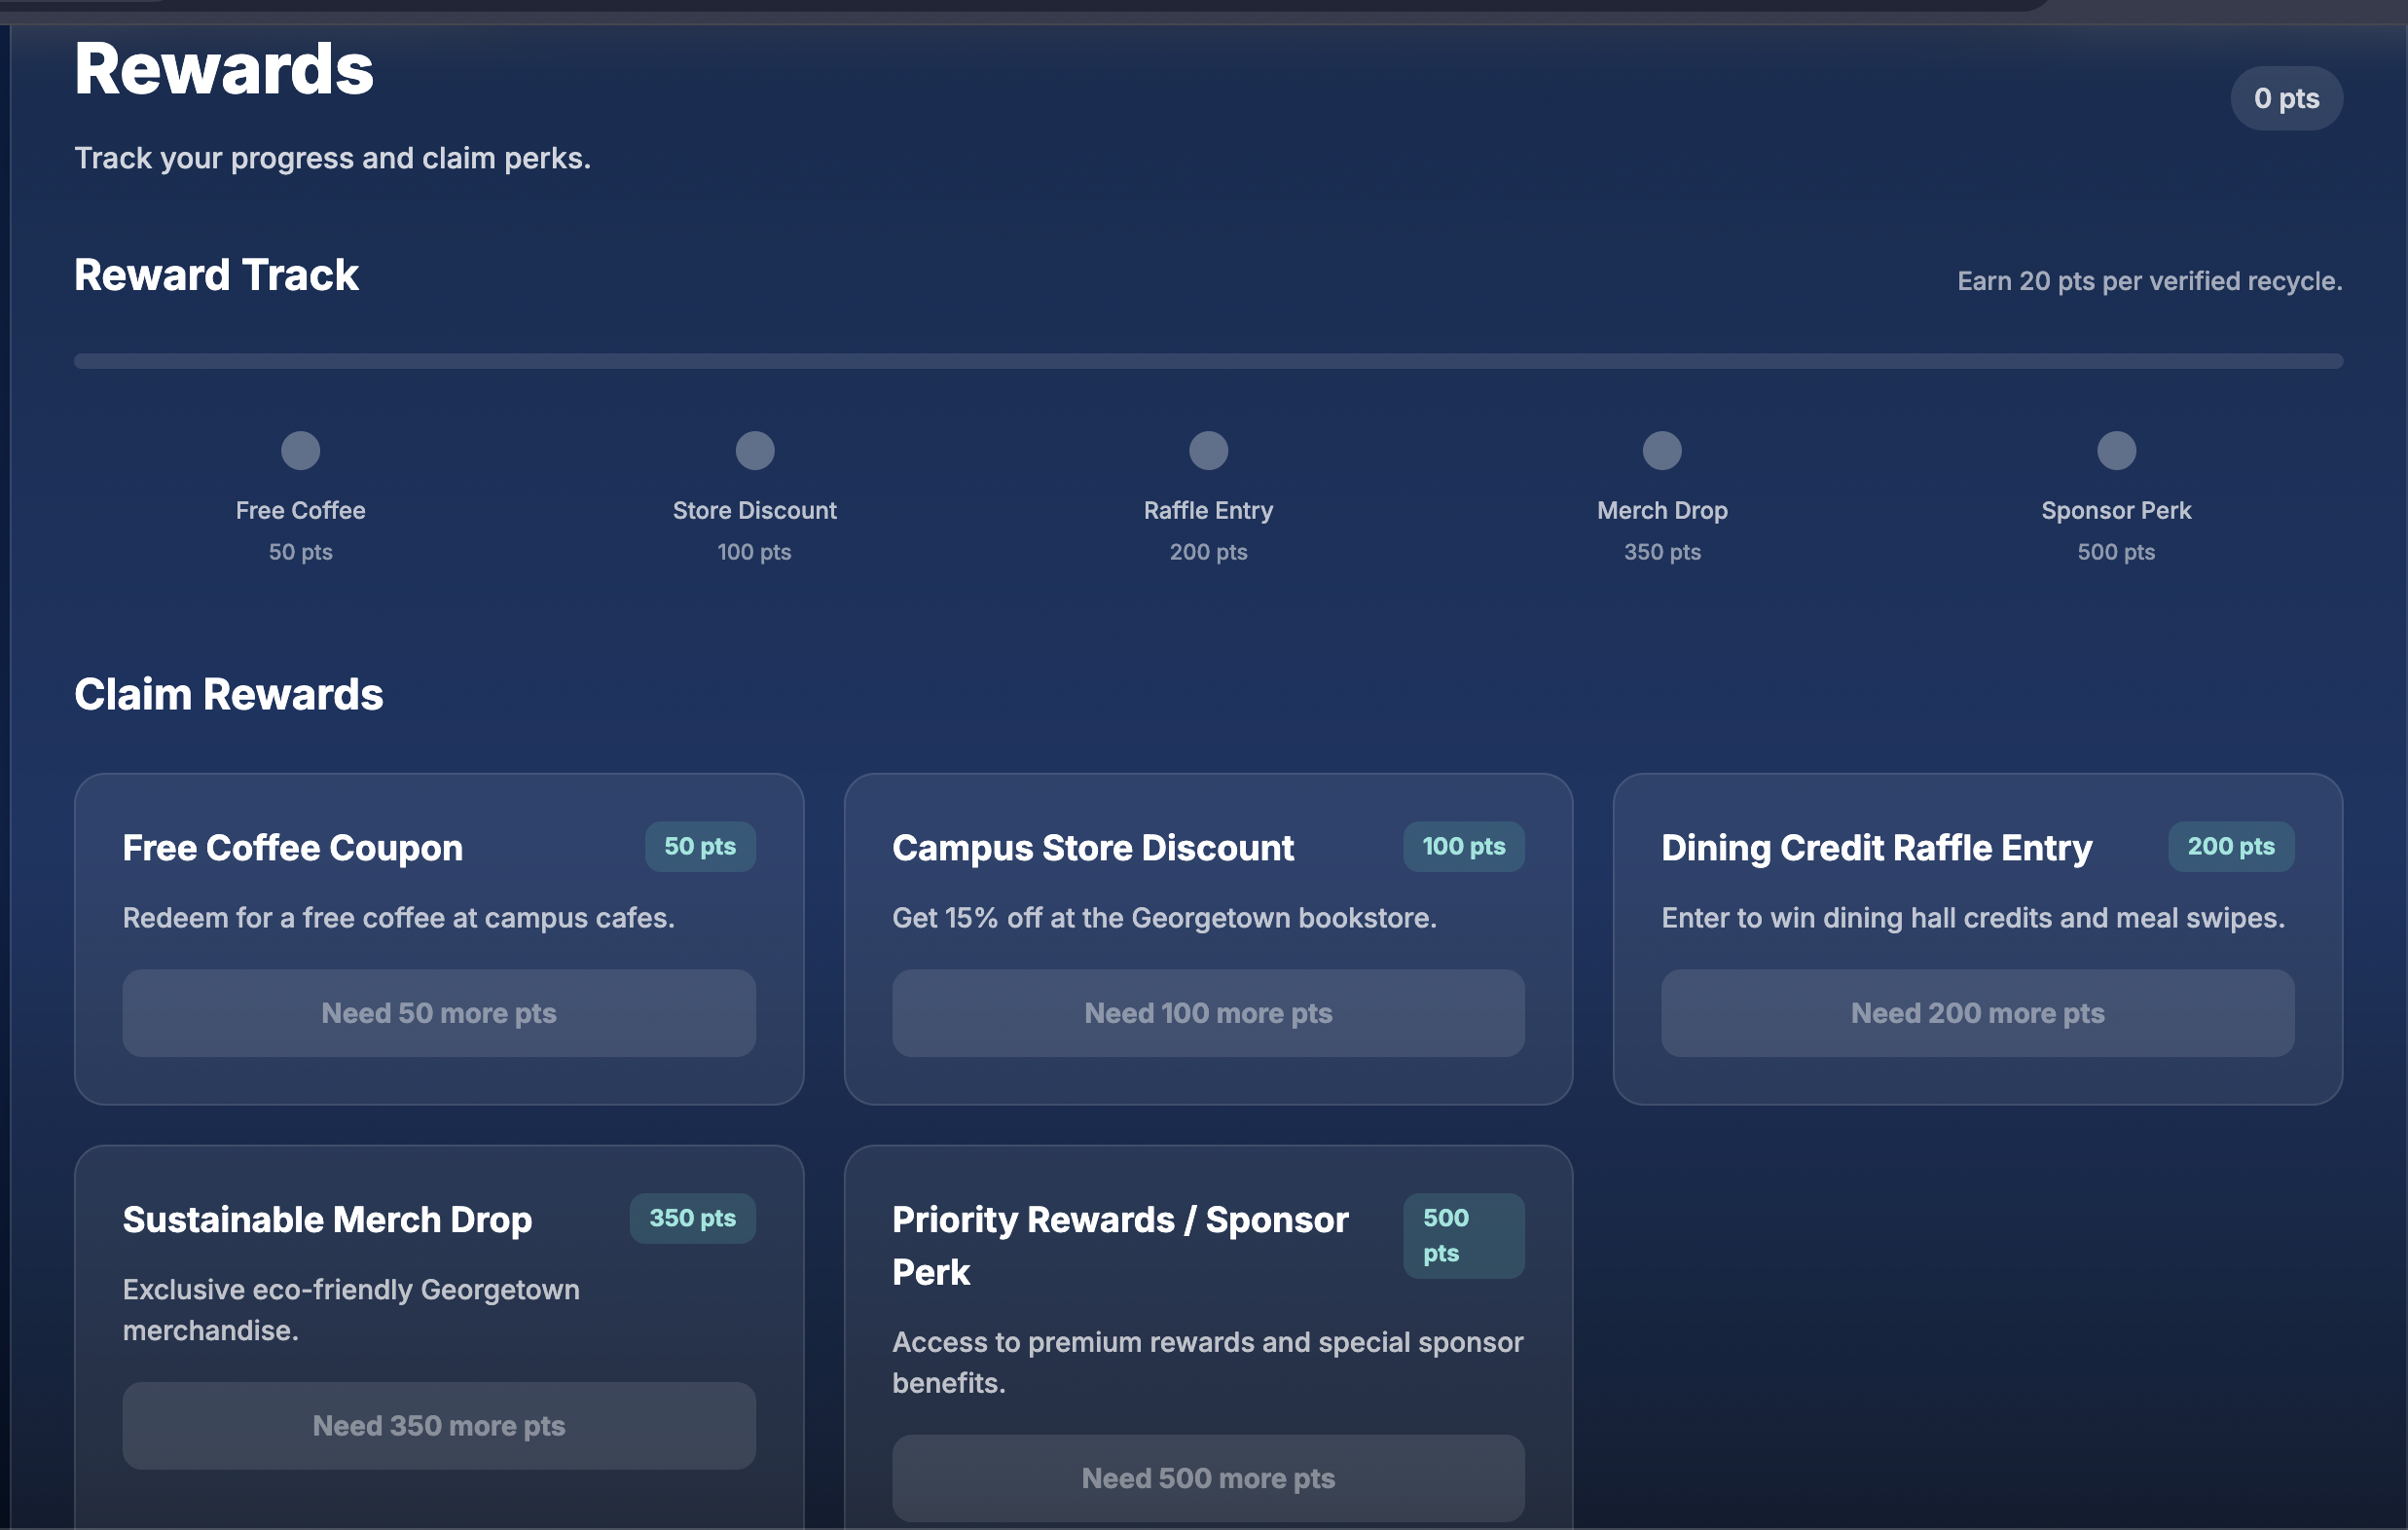Screen dimensions: 2408x1530
Task: Click the 100 pts badge on Campus Store Discount
Action: coord(1463,846)
